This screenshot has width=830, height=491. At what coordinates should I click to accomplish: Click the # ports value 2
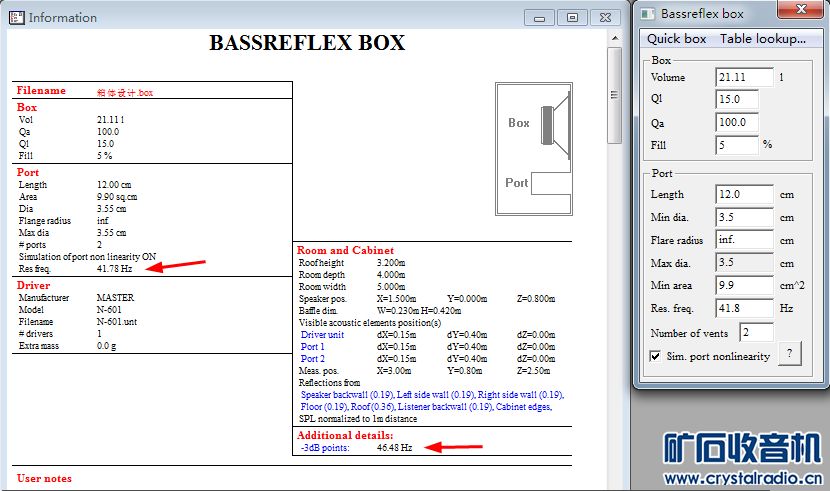(100, 245)
